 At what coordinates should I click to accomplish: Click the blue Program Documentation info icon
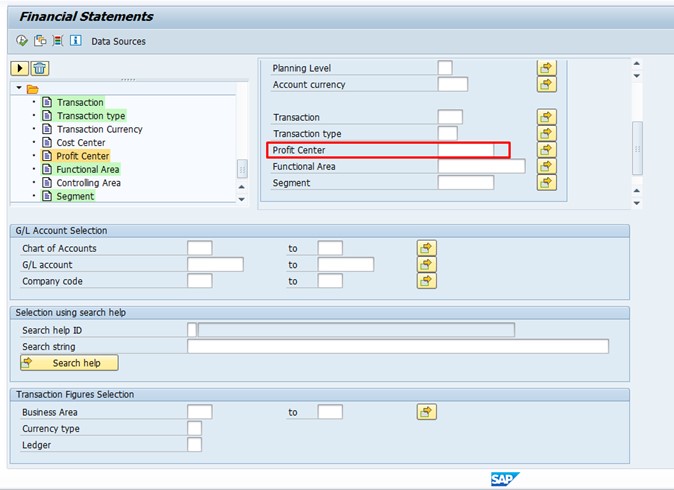[x=75, y=41]
